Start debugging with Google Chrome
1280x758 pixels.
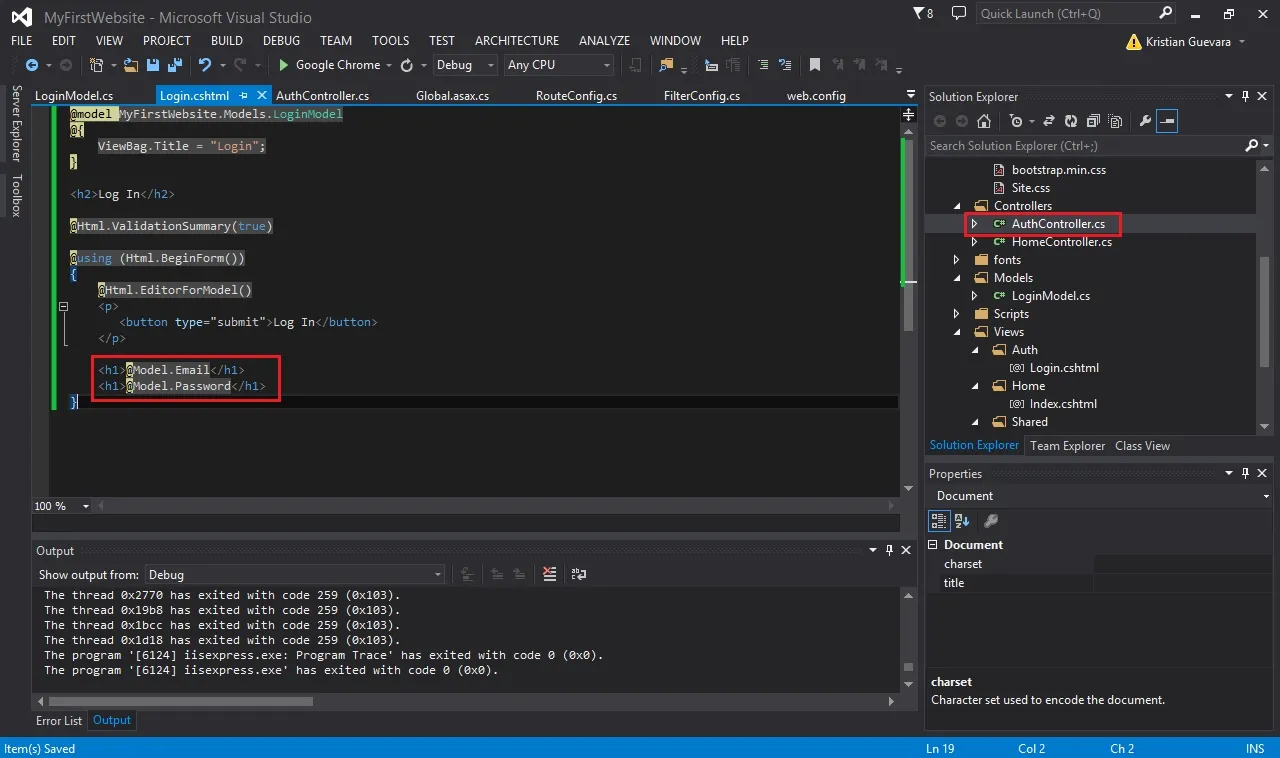click(x=330, y=65)
